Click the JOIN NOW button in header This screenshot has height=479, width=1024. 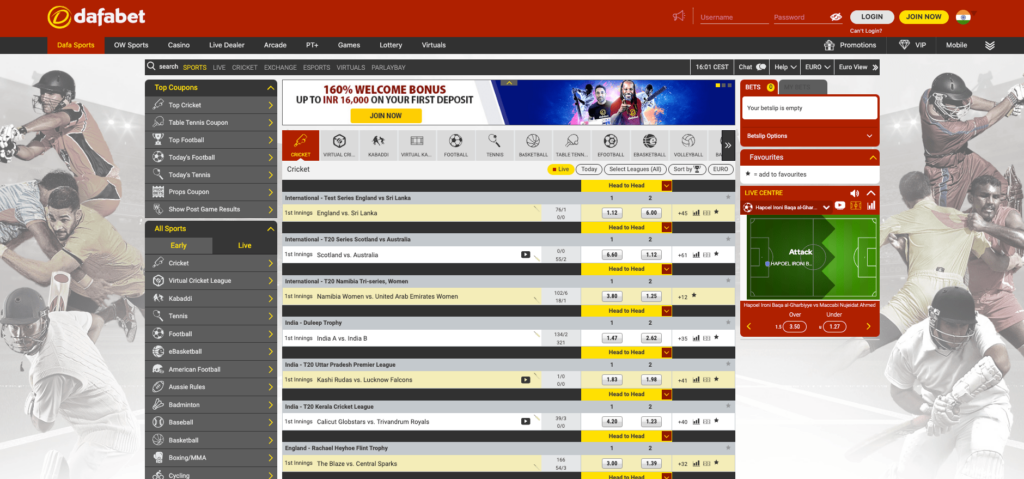click(x=923, y=17)
